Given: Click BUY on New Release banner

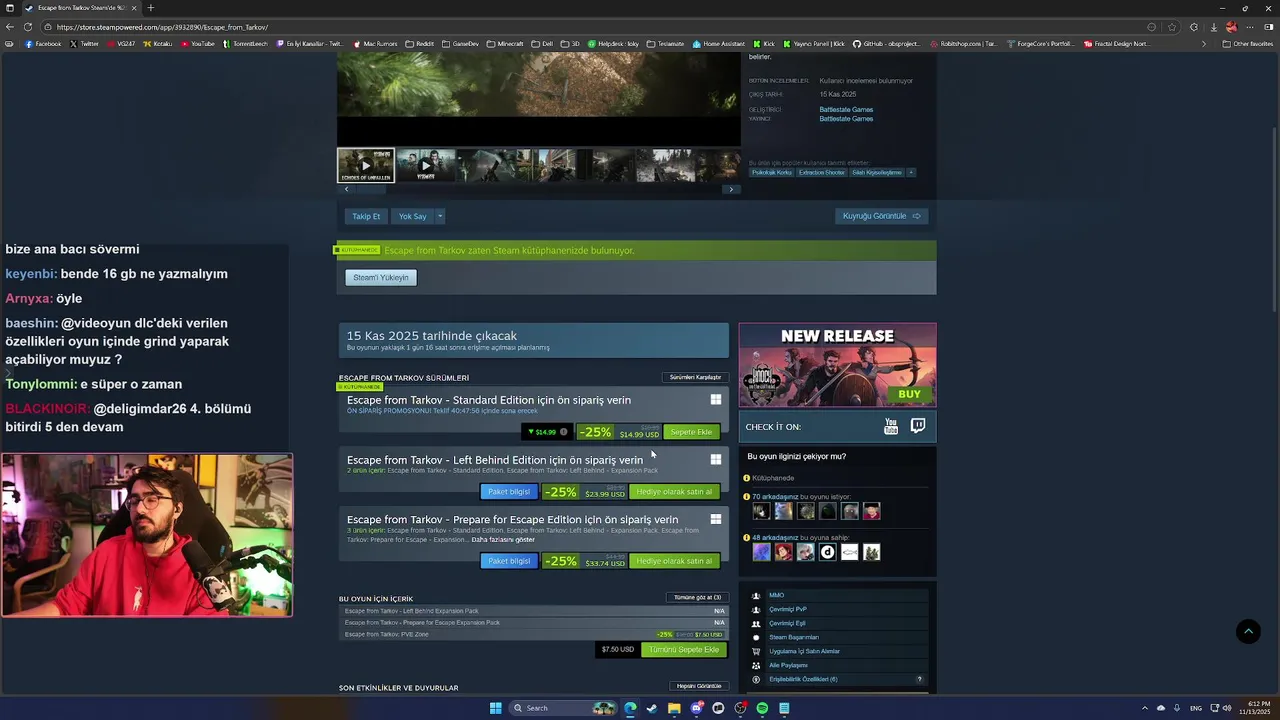Looking at the screenshot, I should coord(909,394).
